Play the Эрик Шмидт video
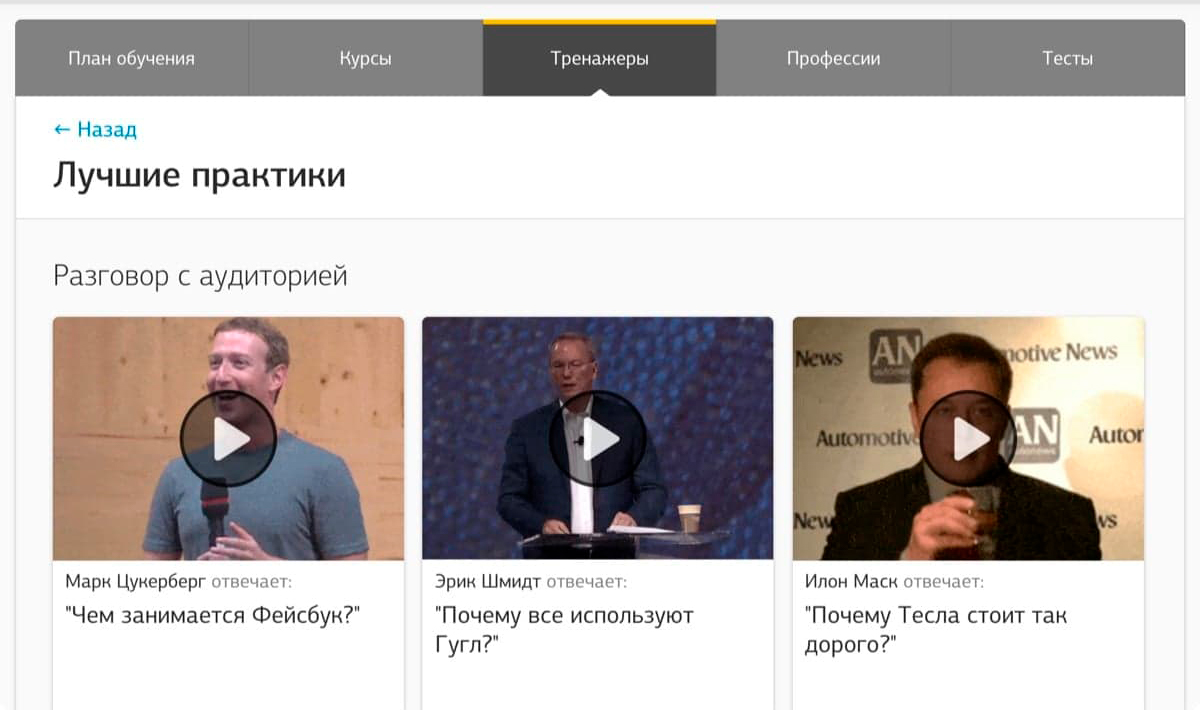The image size is (1200, 710). pyautogui.click(x=598, y=439)
